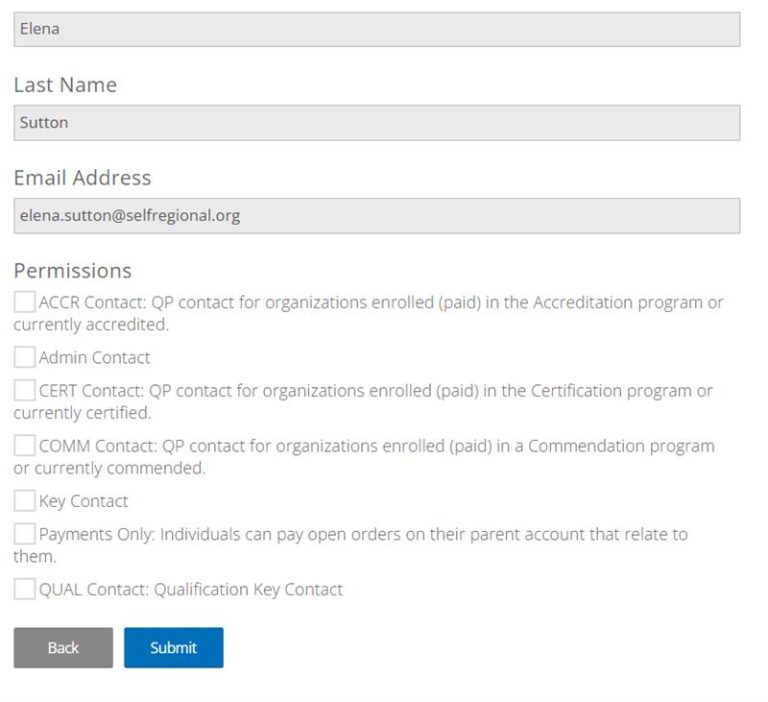Select the COMM Contact checkbox
The width and height of the screenshot is (768, 702).
tap(24, 446)
